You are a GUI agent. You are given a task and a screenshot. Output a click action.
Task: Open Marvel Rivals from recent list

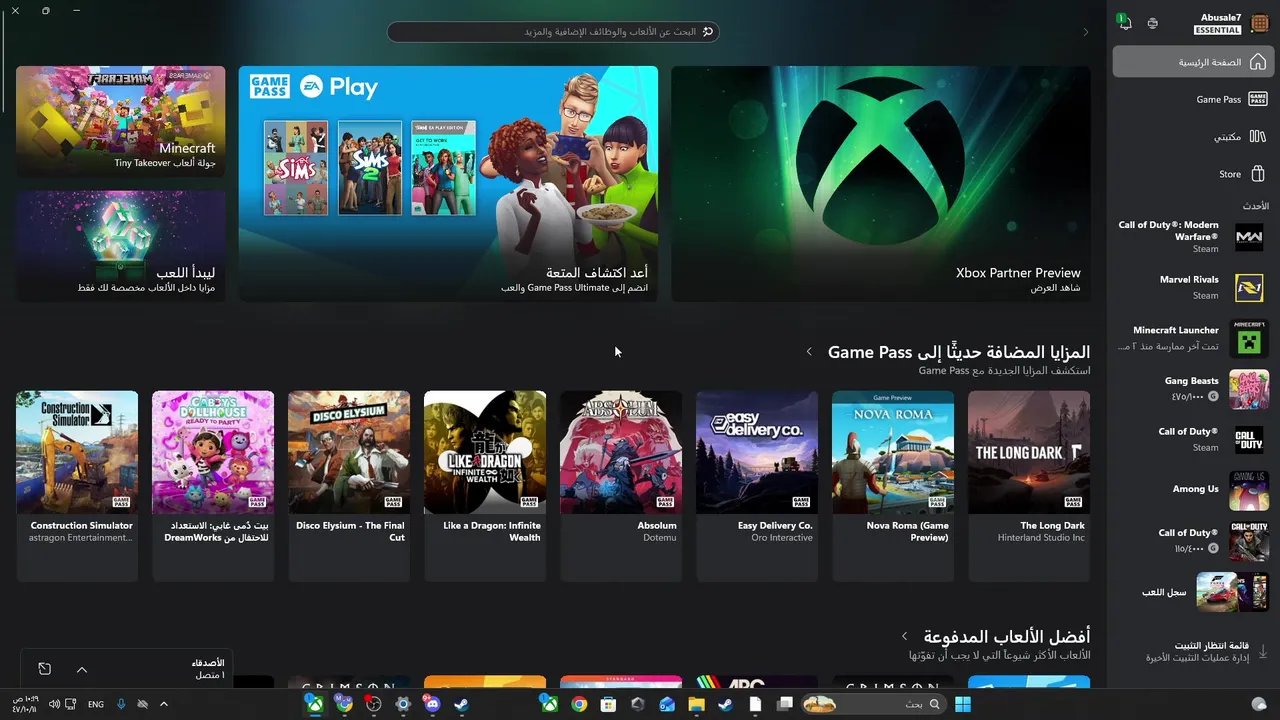coord(1192,287)
